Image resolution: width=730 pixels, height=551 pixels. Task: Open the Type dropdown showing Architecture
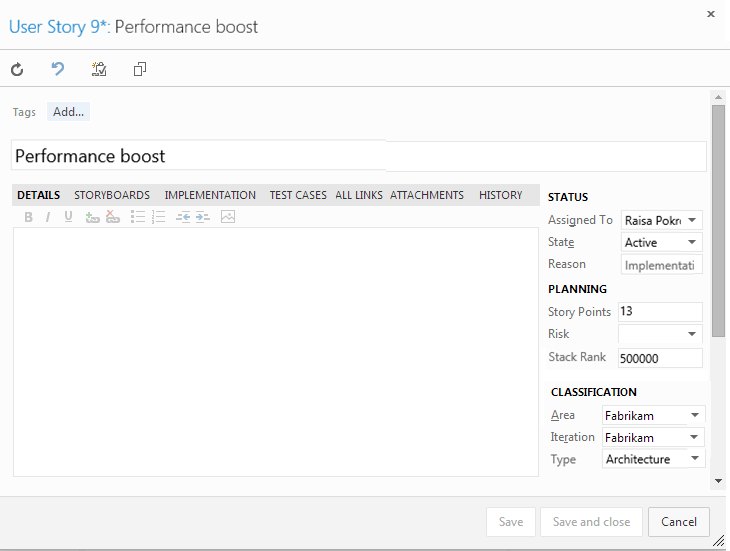pyautogui.click(x=694, y=459)
